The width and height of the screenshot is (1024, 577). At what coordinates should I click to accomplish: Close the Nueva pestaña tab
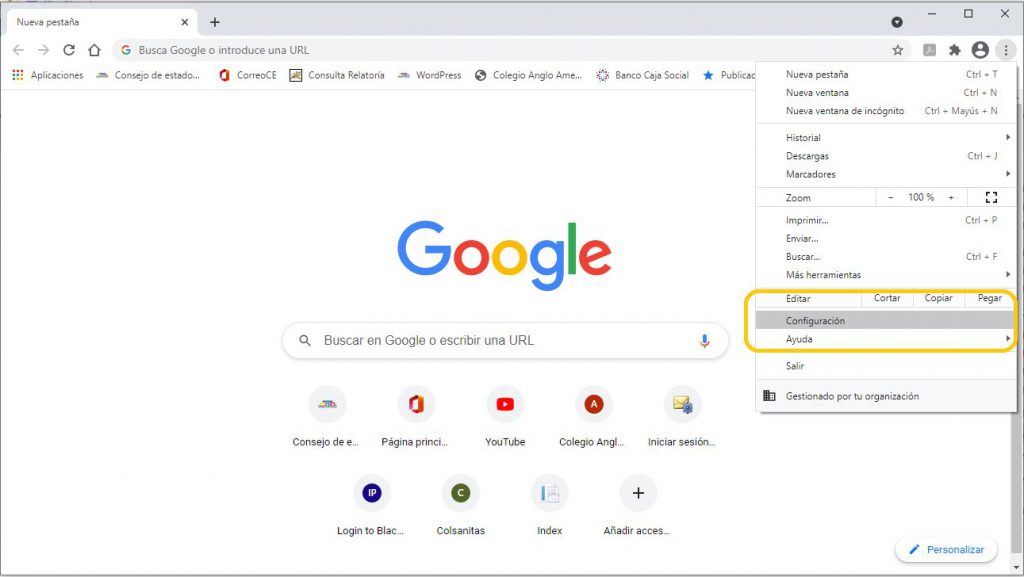pos(184,22)
